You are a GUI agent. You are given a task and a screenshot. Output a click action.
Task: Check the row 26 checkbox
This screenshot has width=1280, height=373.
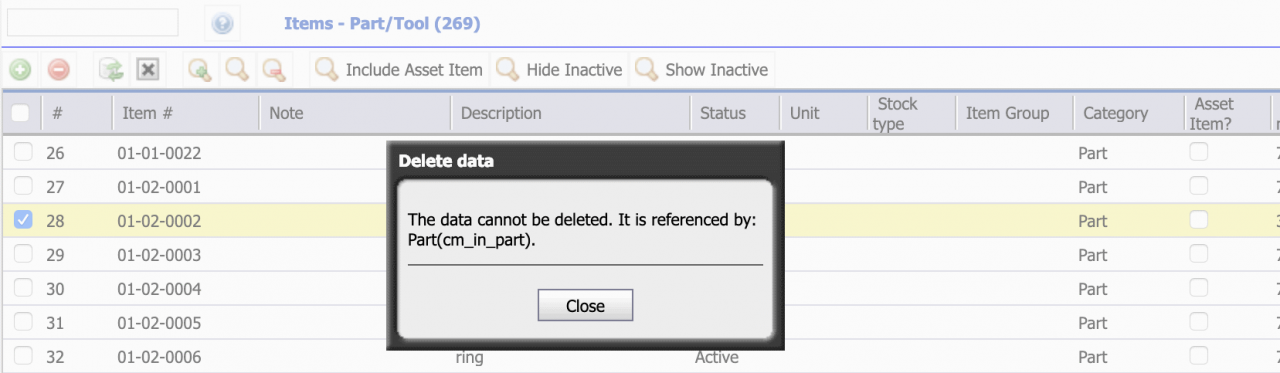click(23, 152)
